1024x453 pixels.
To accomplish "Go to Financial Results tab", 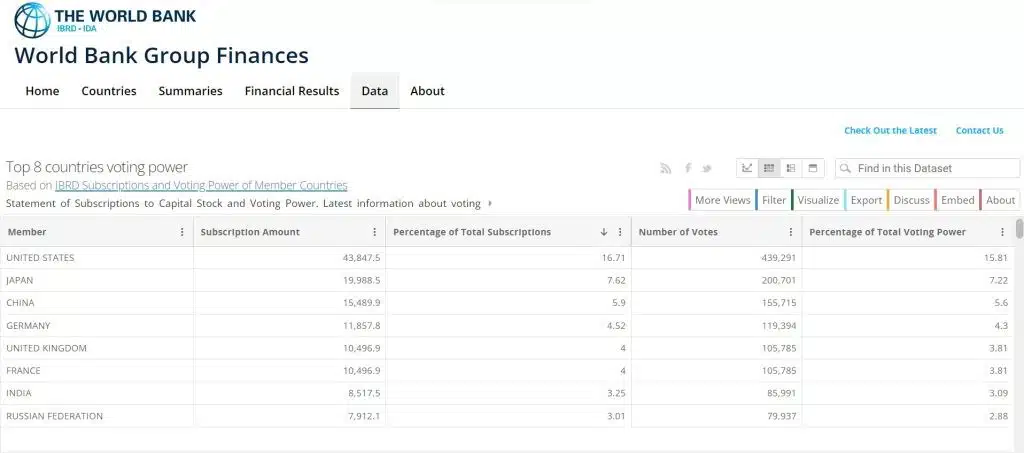I will tap(291, 91).
